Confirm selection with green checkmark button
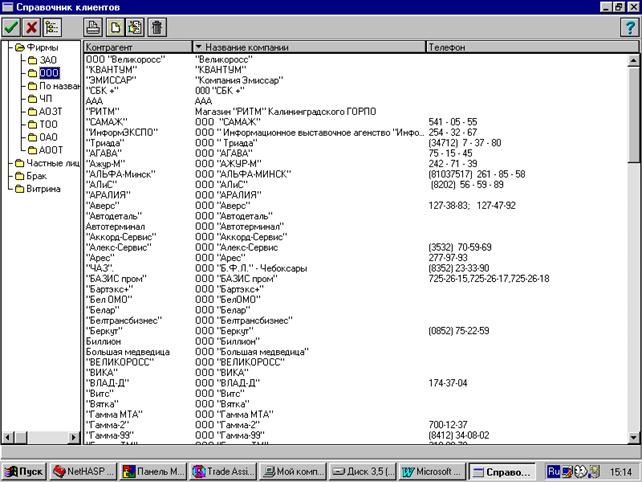The image size is (642, 482). [x=11, y=27]
